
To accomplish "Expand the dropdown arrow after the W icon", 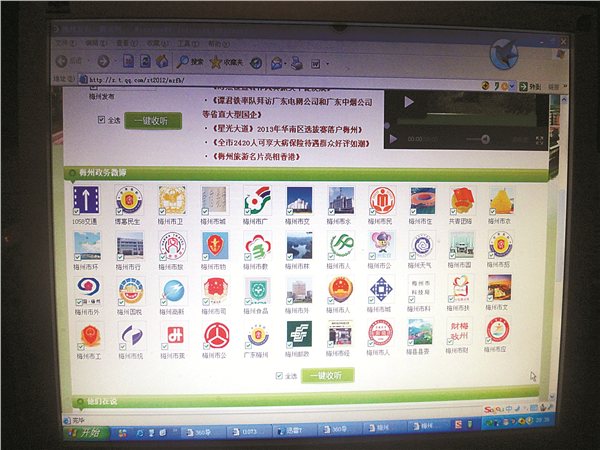I will (328, 64).
